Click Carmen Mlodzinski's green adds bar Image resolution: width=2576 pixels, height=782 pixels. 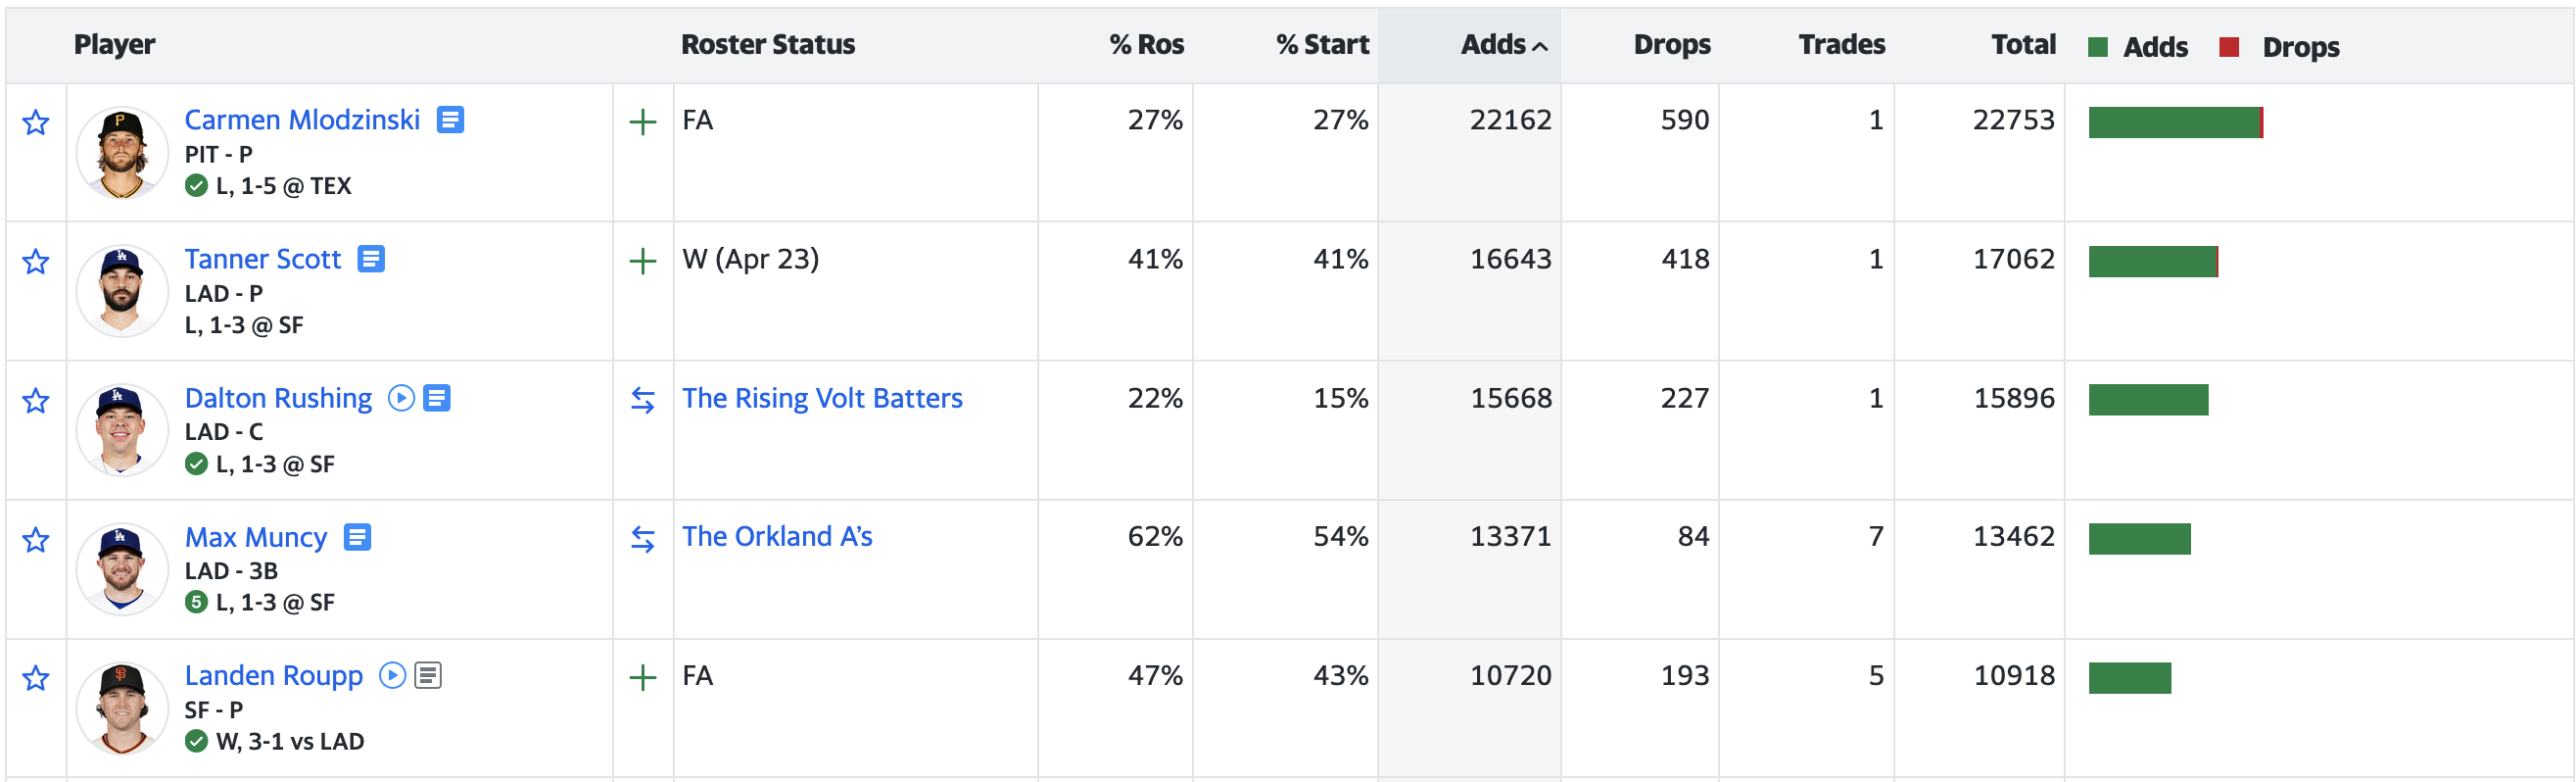tap(2173, 122)
